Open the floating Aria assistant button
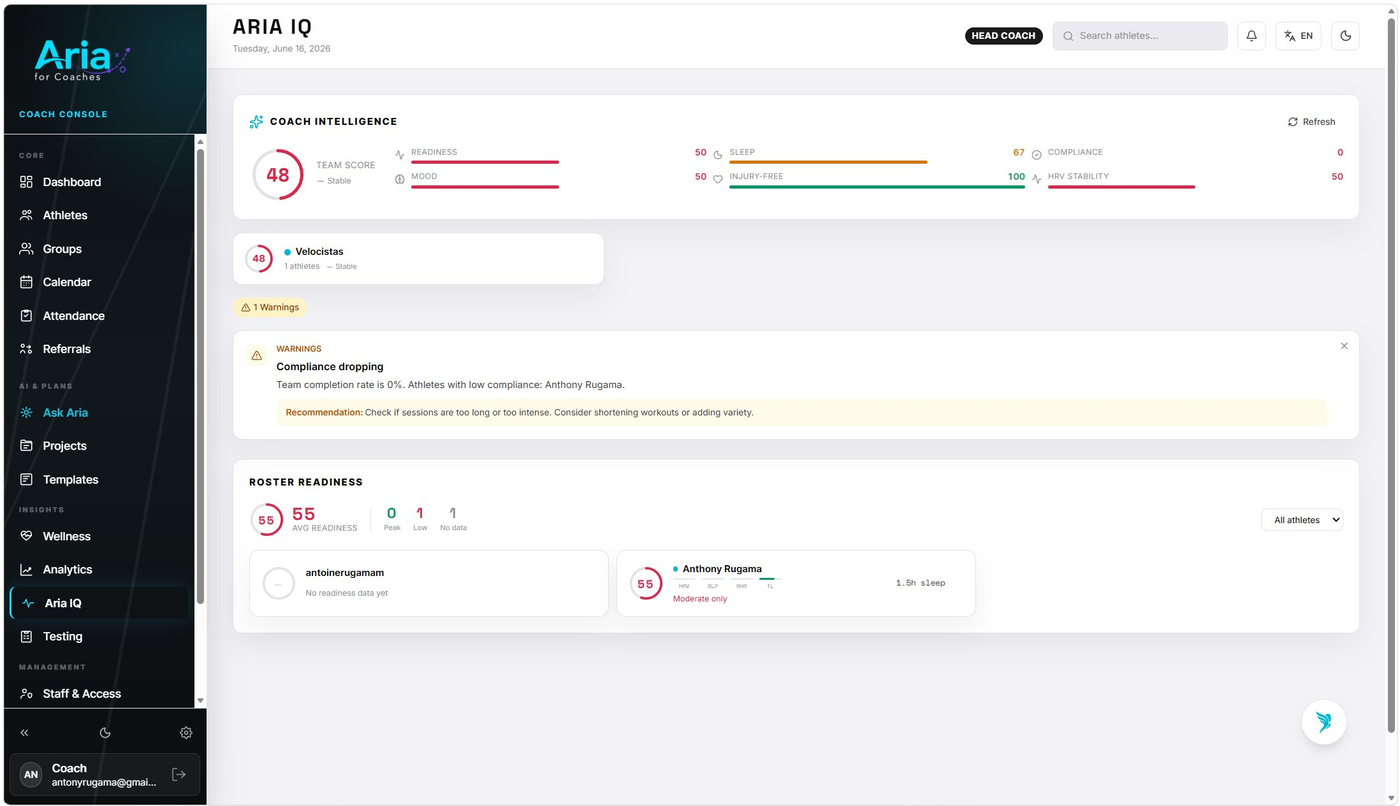 [x=1324, y=722]
